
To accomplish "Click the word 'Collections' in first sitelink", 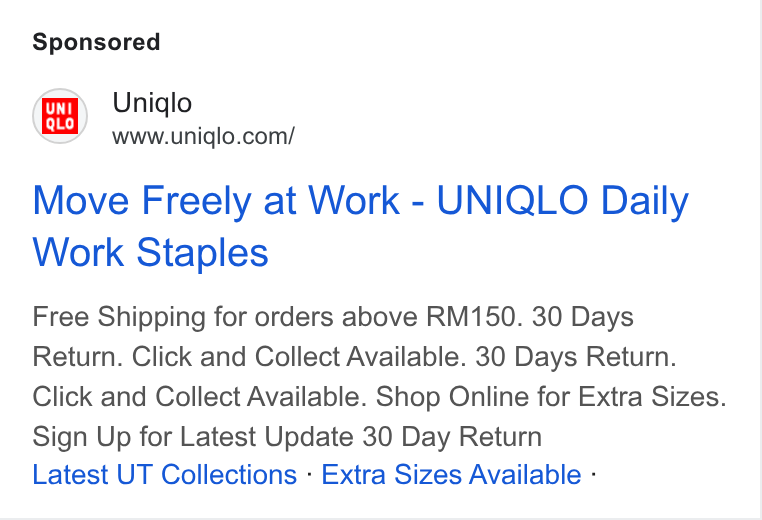I will [x=229, y=474].
